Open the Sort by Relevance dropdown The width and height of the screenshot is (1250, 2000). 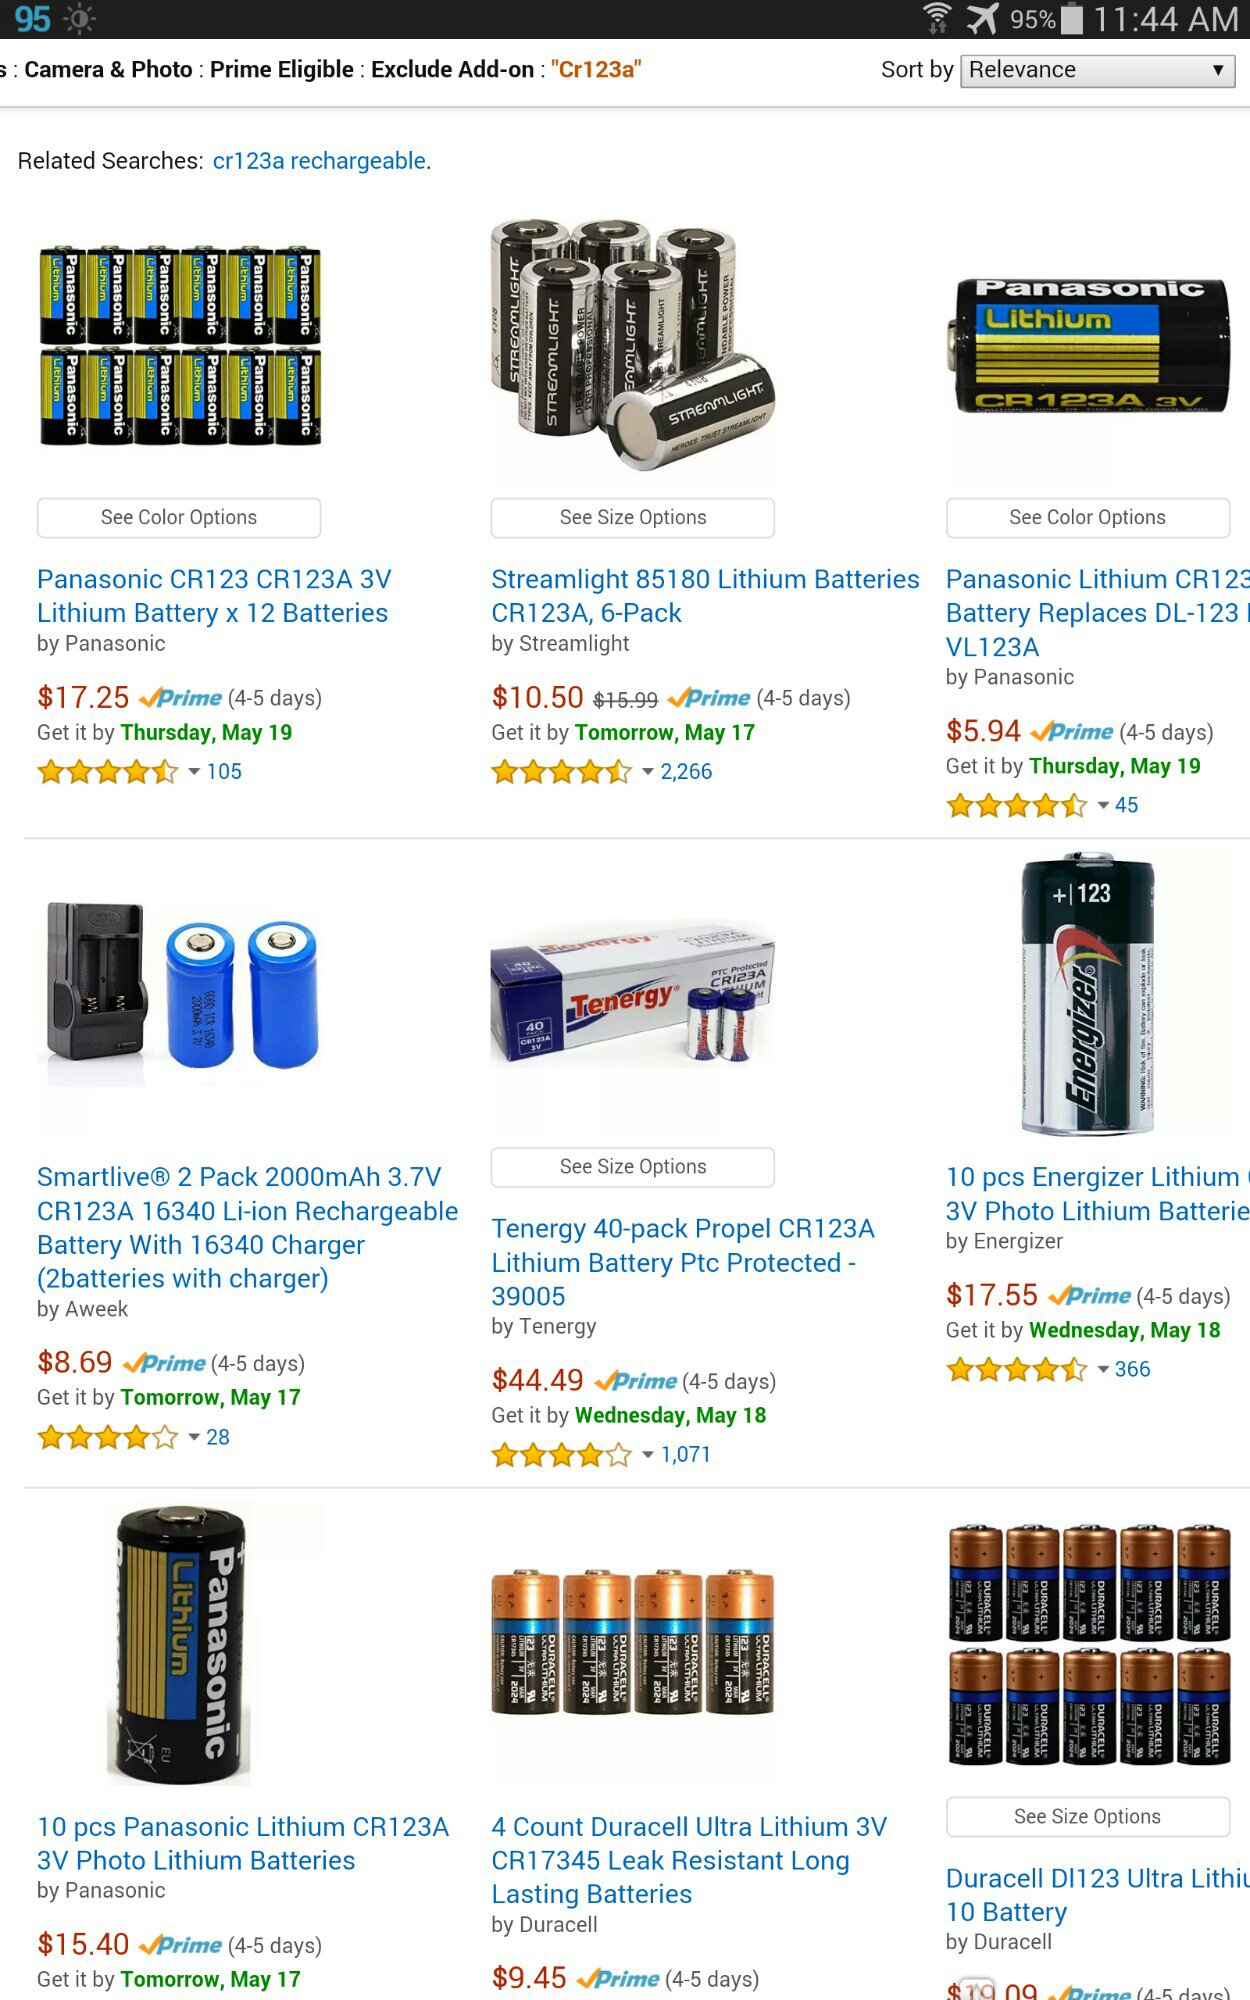pyautogui.click(x=1097, y=70)
